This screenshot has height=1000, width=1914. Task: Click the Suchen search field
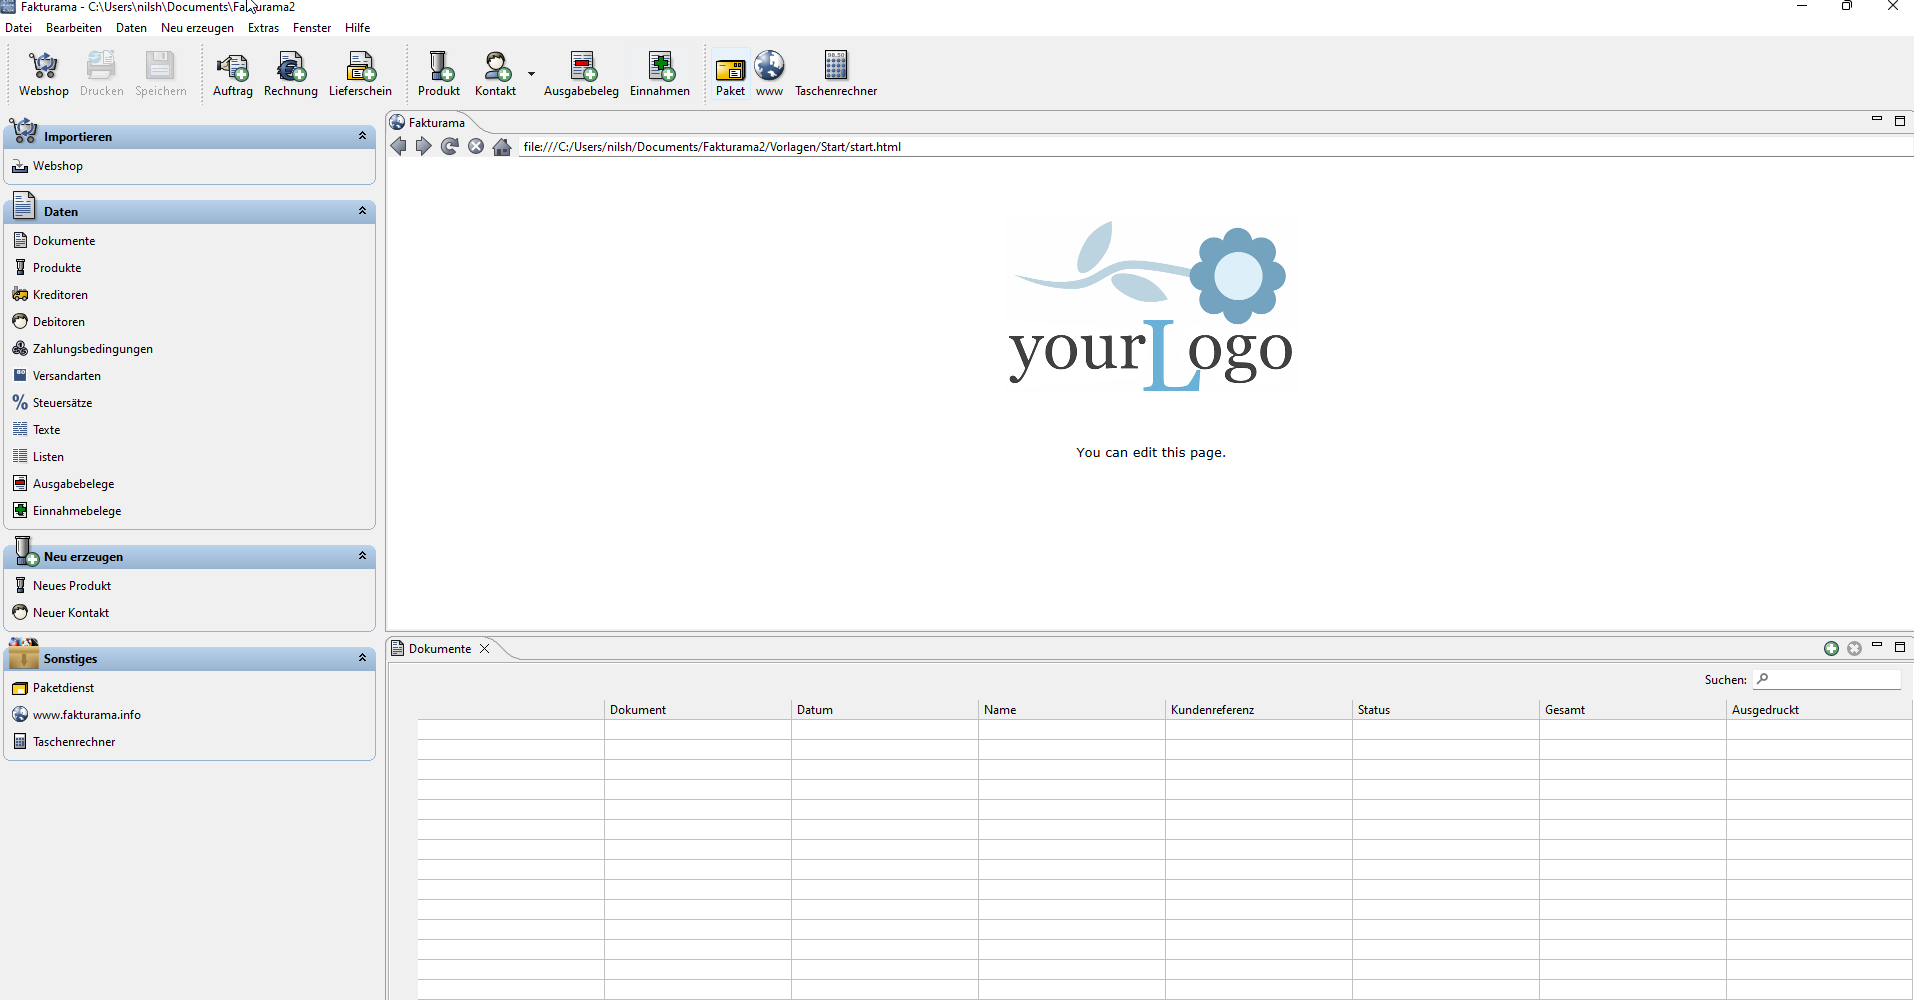coord(1827,679)
